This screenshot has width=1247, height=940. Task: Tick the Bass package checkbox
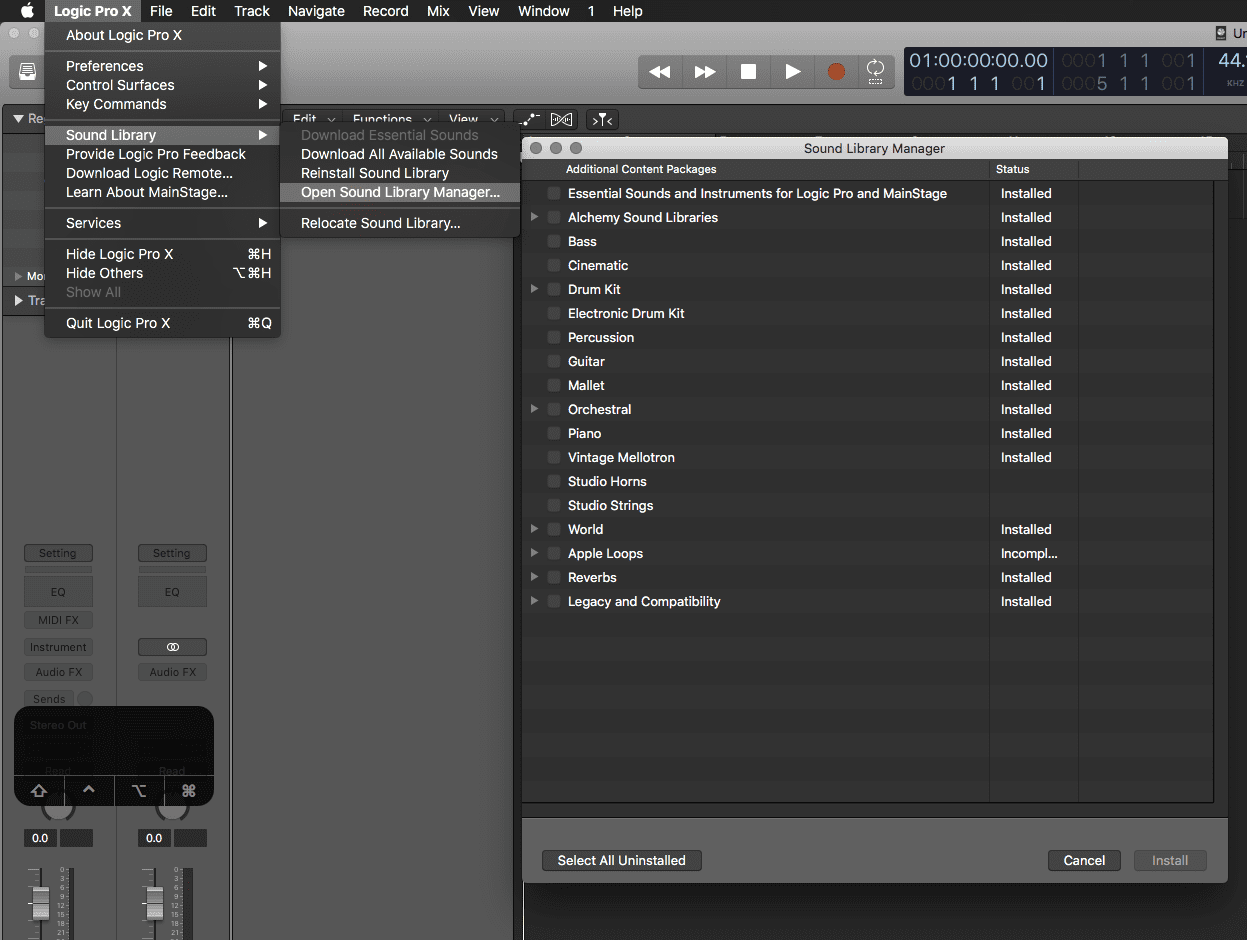(x=554, y=241)
